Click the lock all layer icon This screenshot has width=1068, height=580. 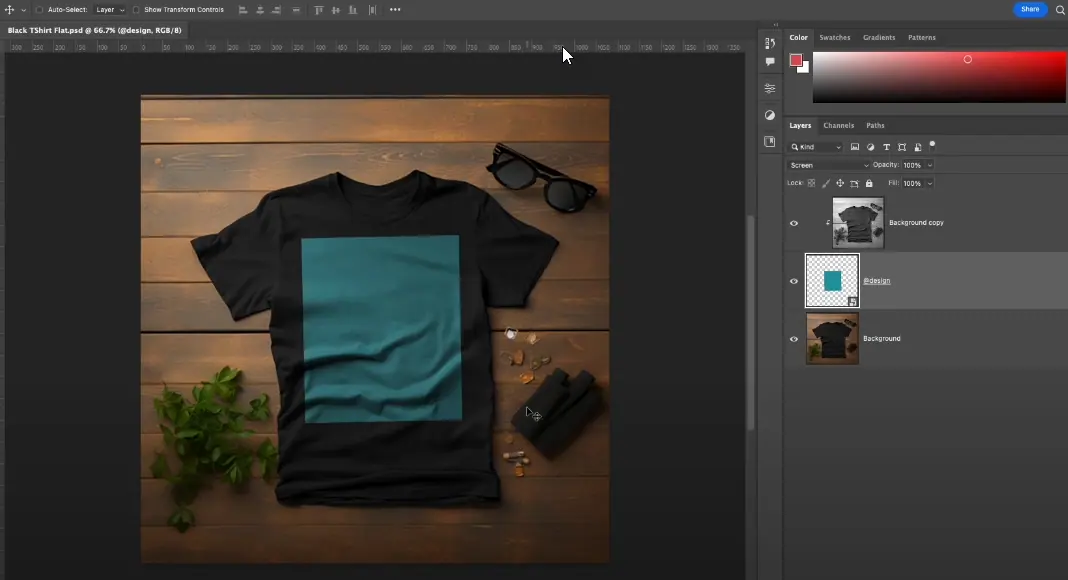(868, 184)
